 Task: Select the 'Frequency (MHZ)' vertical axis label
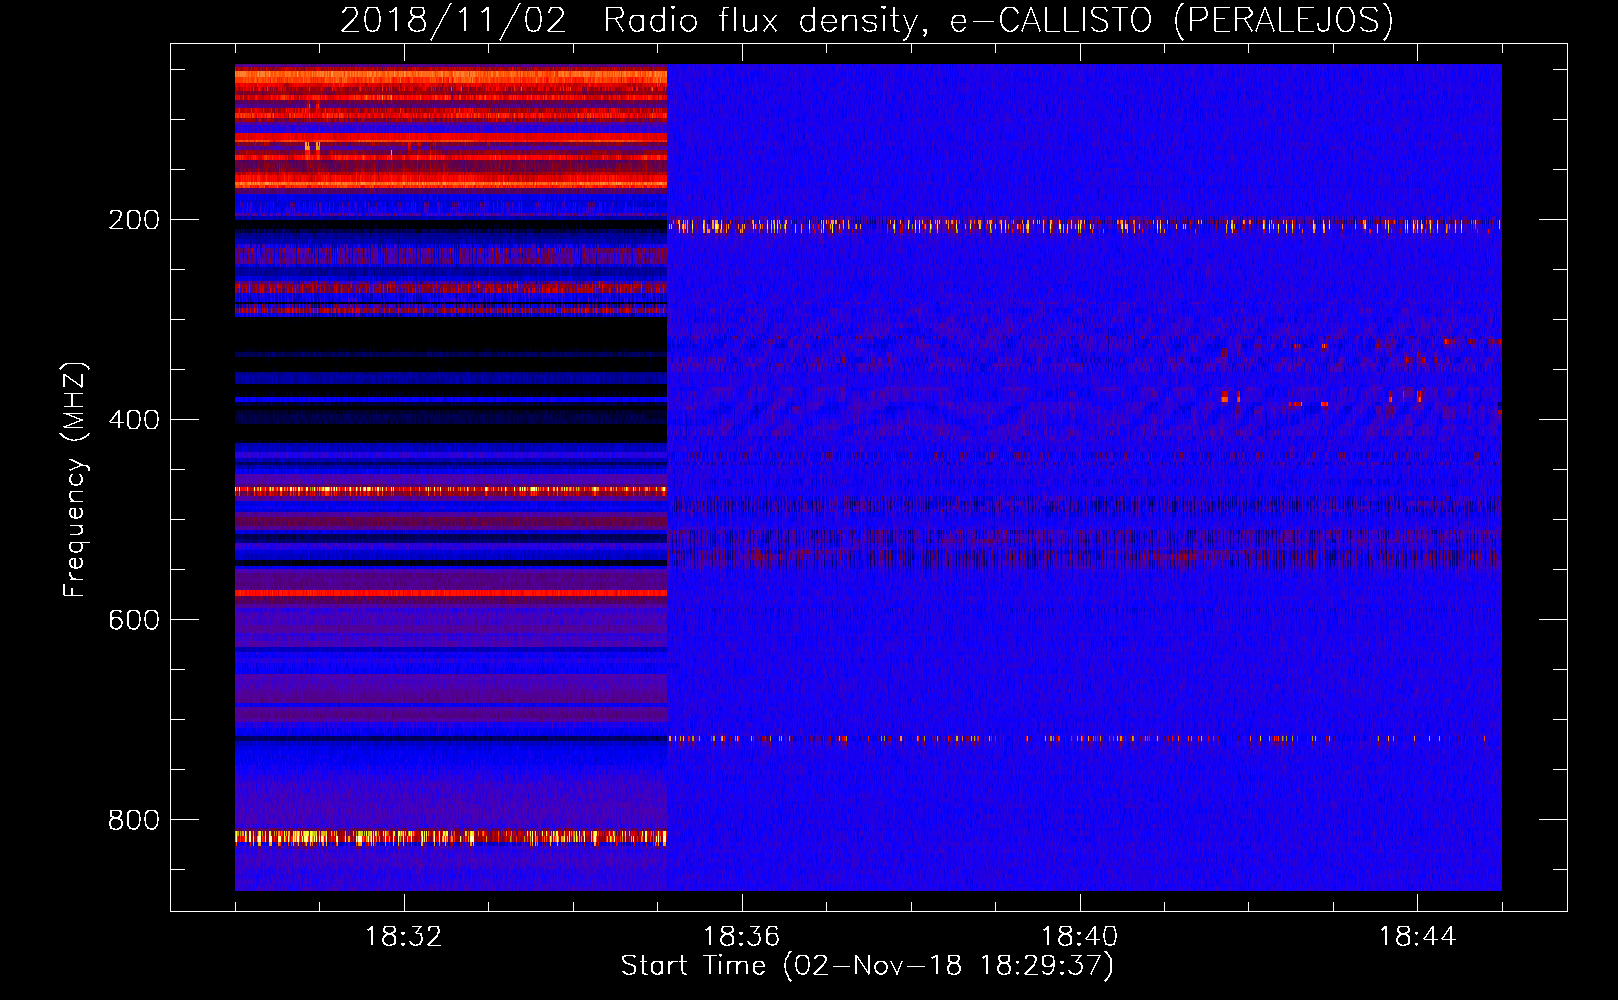click(75, 480)
